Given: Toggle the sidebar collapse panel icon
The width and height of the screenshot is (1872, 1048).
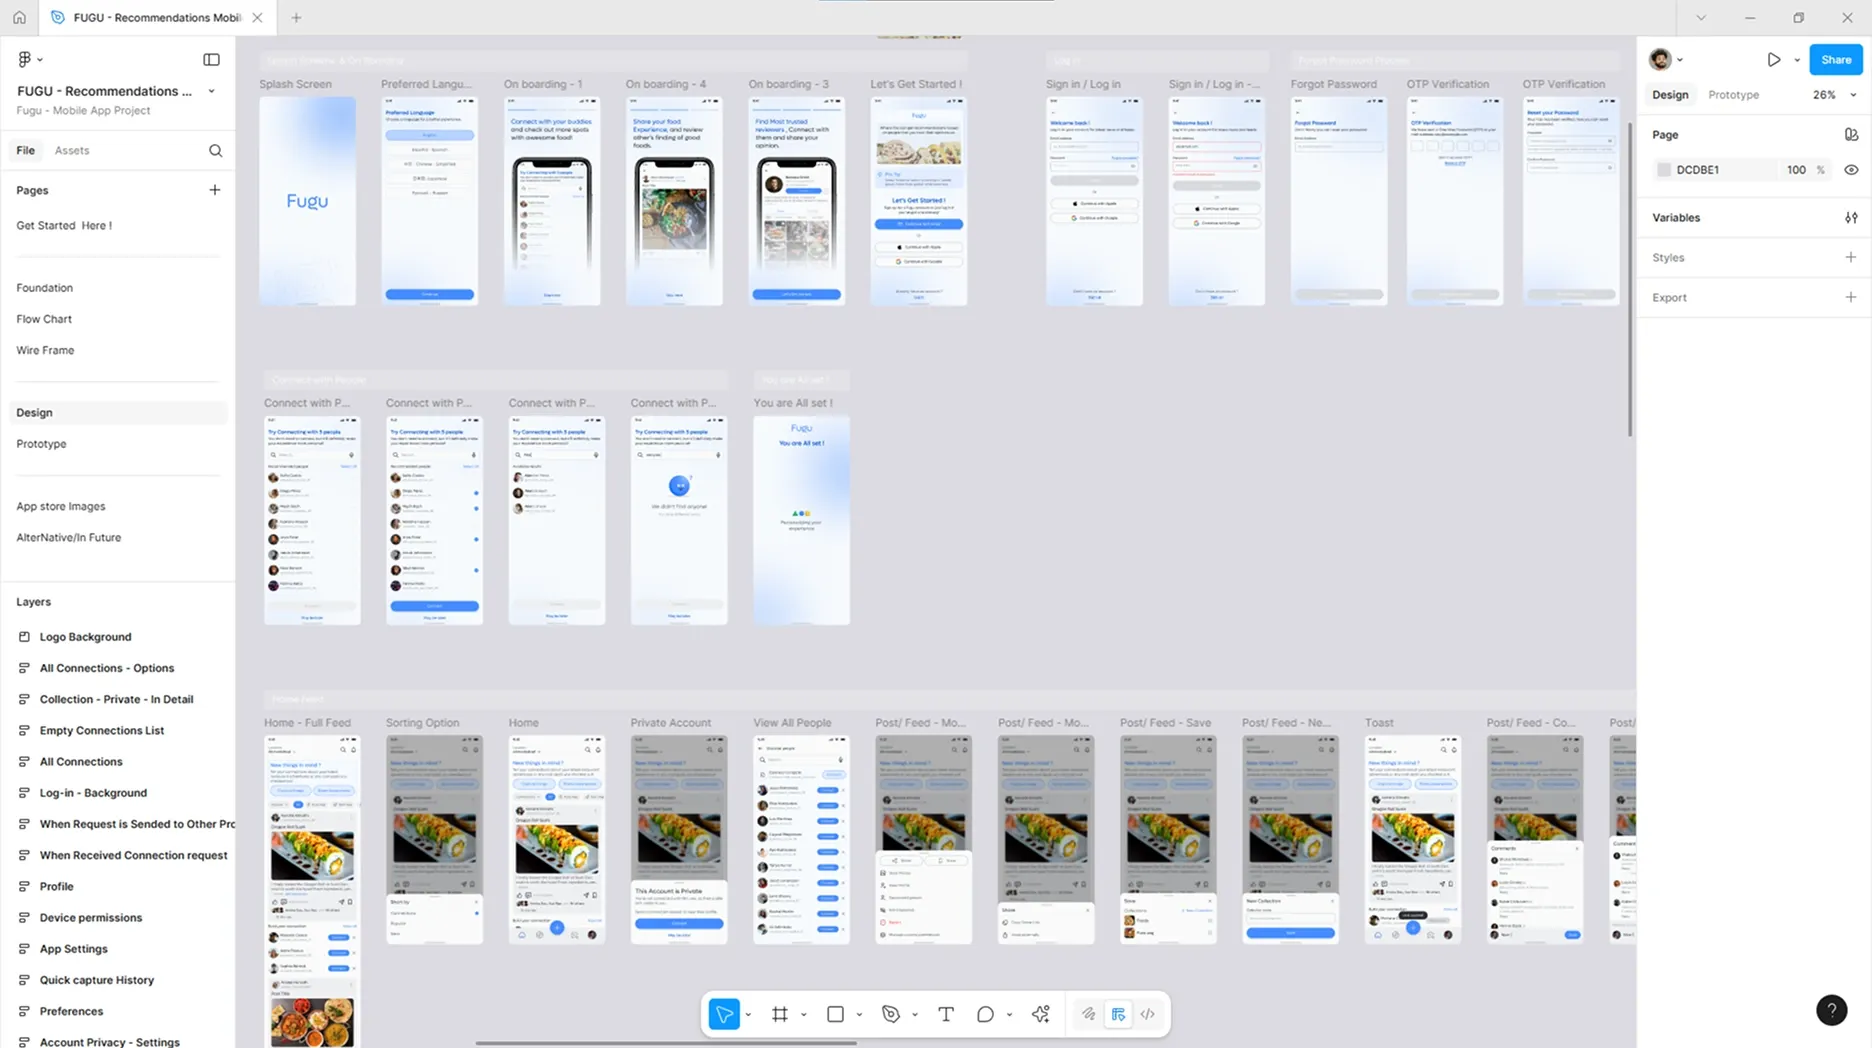Looking at the screenshot, I should [x=211, y=60].
